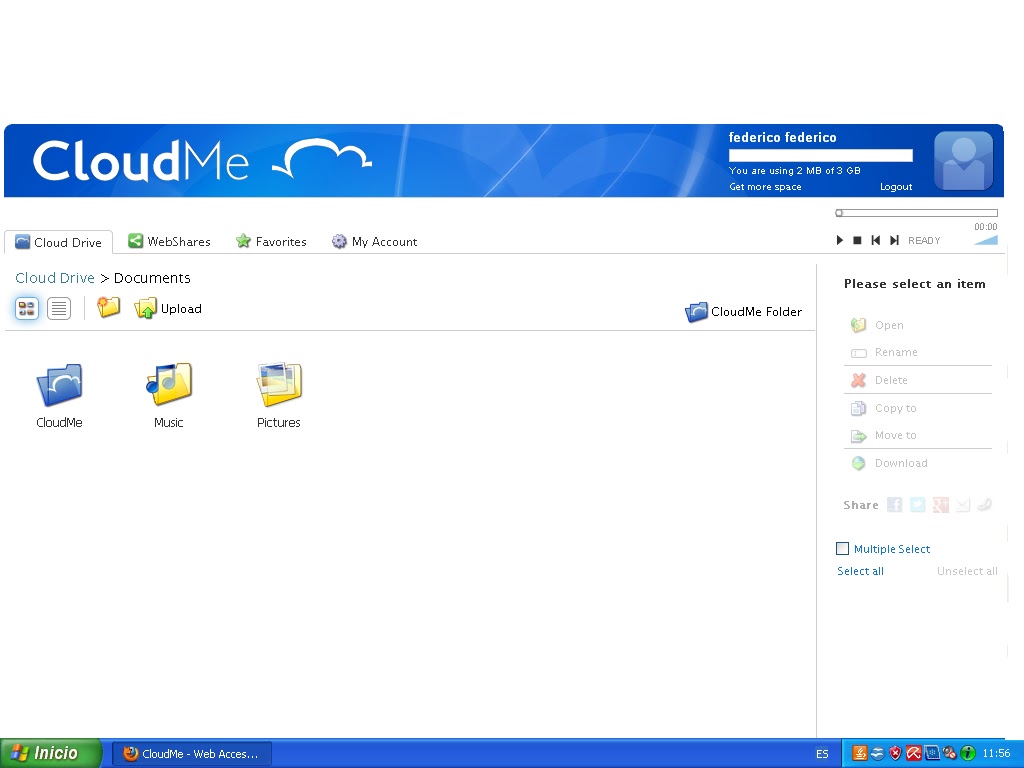Open the Music folder
Image resolution: width=1024 pixels, height=768 pixels.
(168, 396)
